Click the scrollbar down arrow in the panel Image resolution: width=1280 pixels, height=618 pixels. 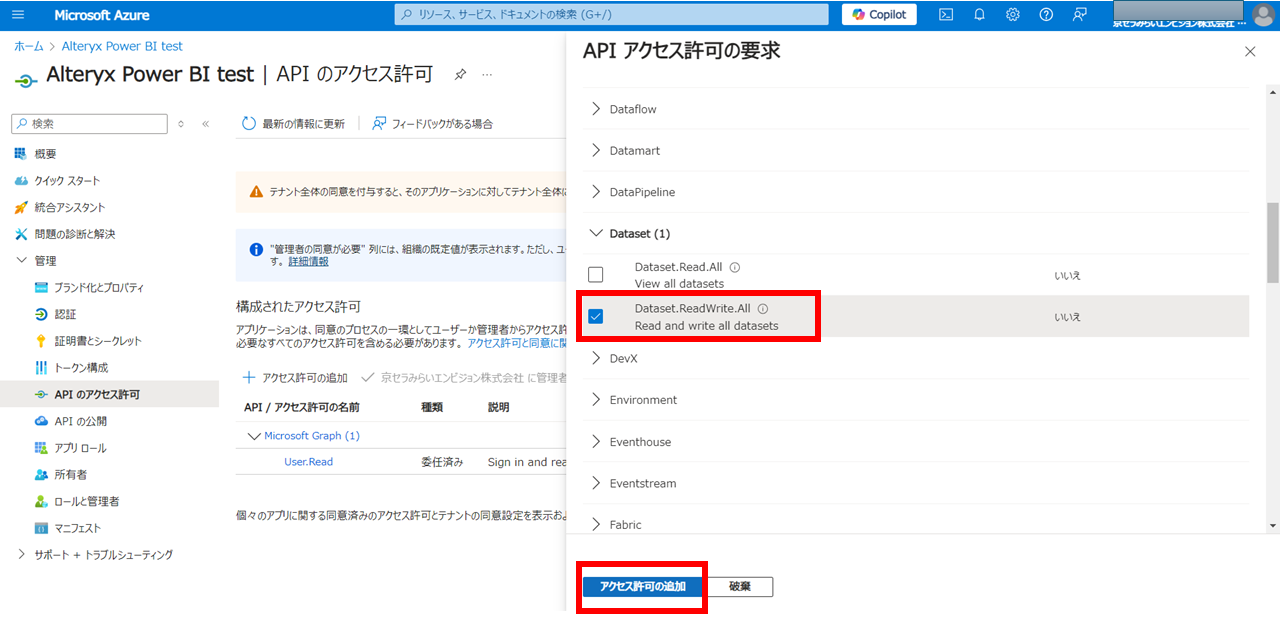pos(1273,526)
